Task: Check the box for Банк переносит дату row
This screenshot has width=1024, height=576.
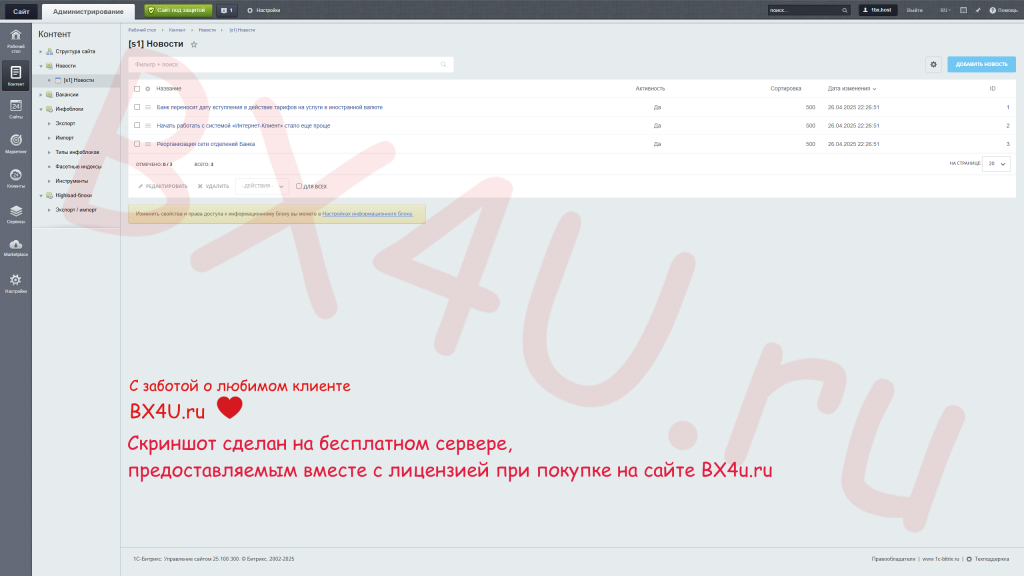Action: point(137,107)
